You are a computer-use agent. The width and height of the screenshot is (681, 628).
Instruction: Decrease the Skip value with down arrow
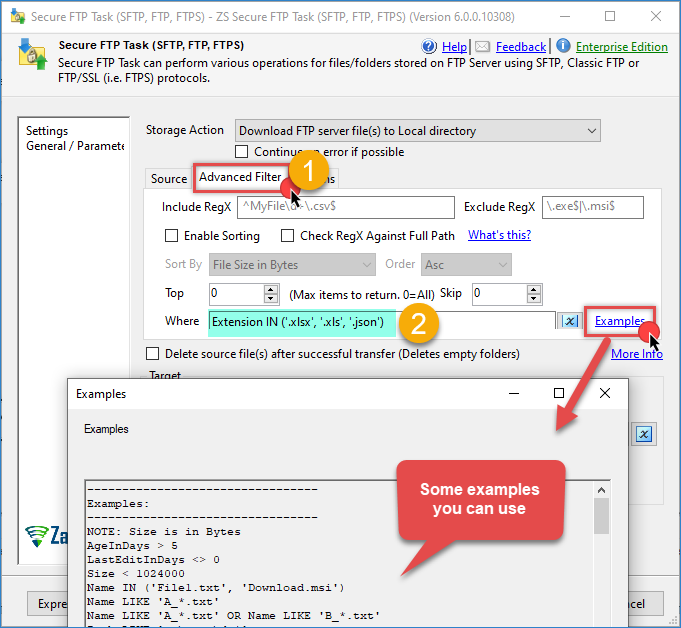pyautogui.click(x=533, y=298)
